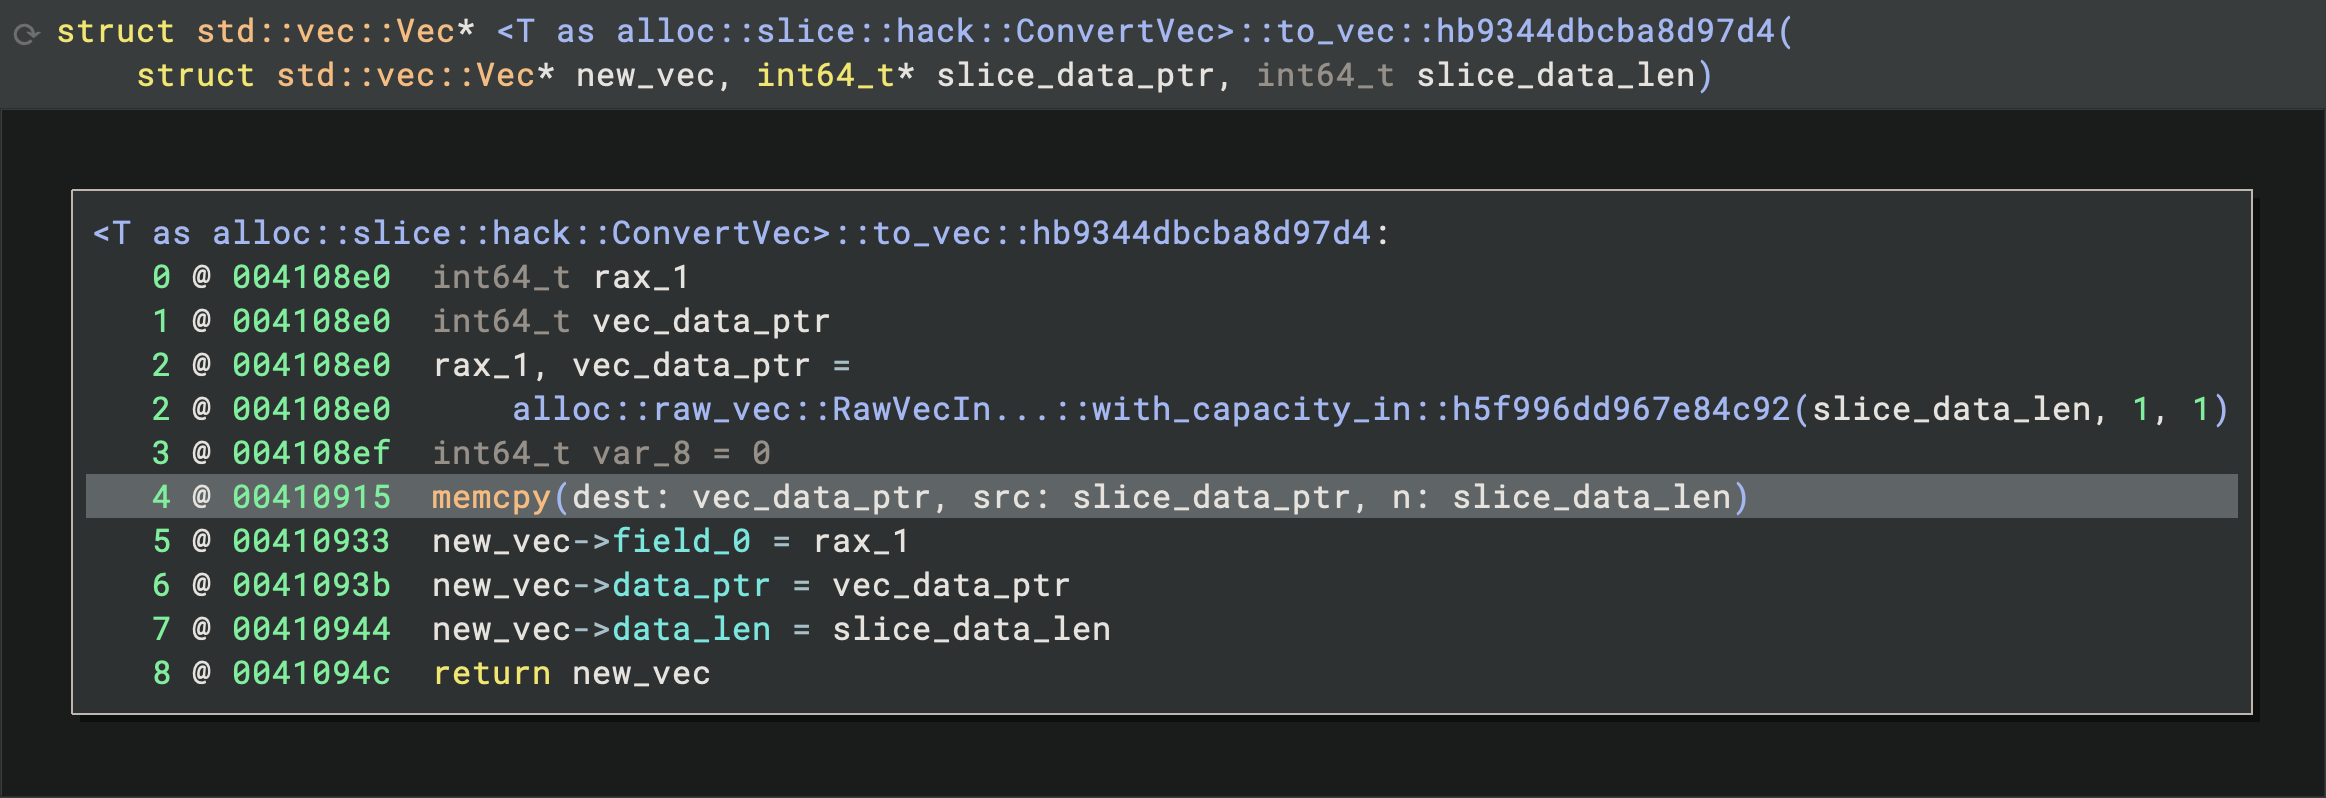Image resolution: width=2326 pixels, height=798 pixels.
Task: Click the memcpy function call
Action: point(490,497)
